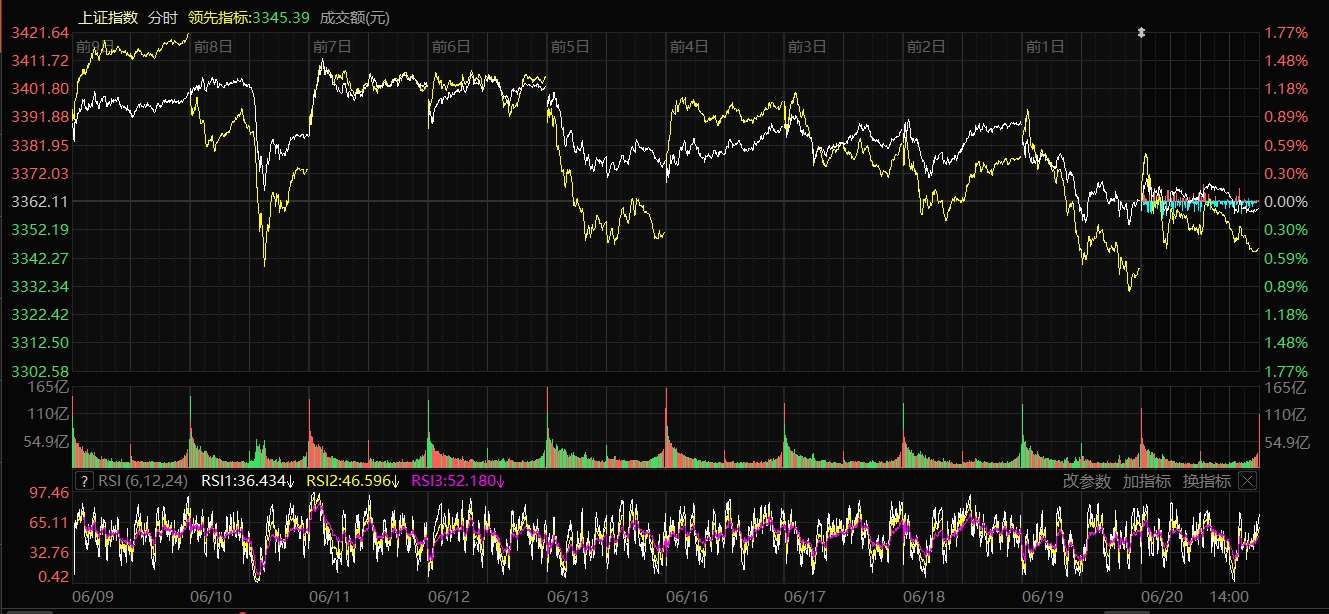Image resolution: width=1329 pixels, height=614 pixels.
Task: Select the 分时 chart mode label
Action: click(x=163, y=17)
